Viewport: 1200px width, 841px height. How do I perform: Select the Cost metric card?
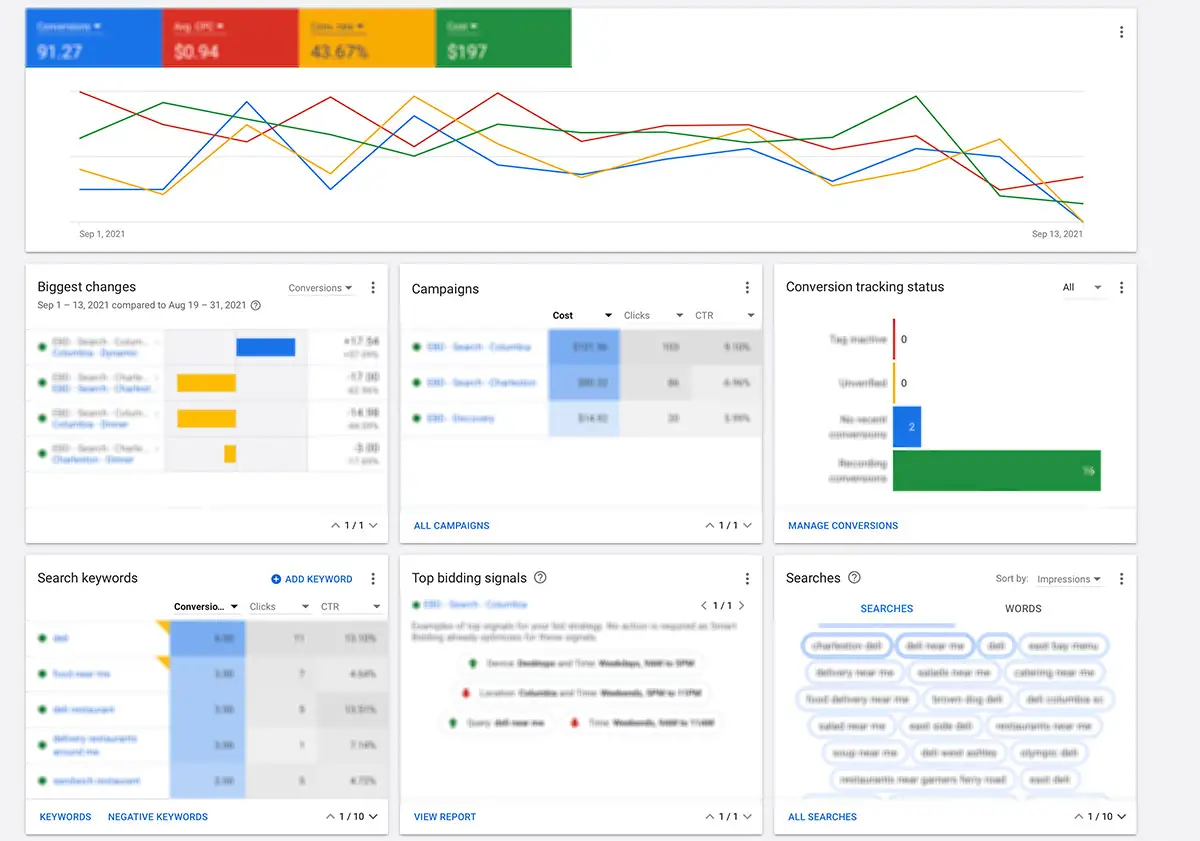tap(503, 38)
